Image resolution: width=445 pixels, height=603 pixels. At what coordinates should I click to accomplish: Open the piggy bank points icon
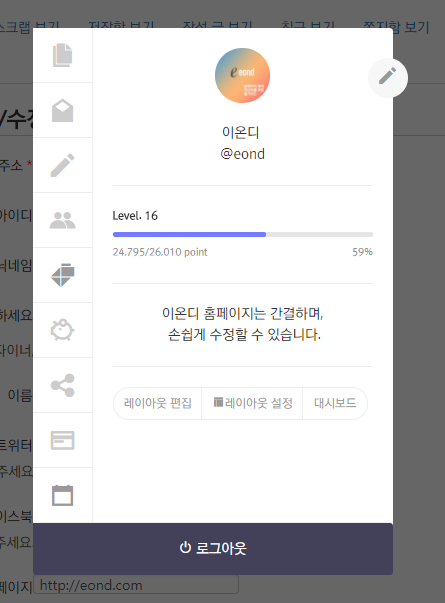(62, 330)
